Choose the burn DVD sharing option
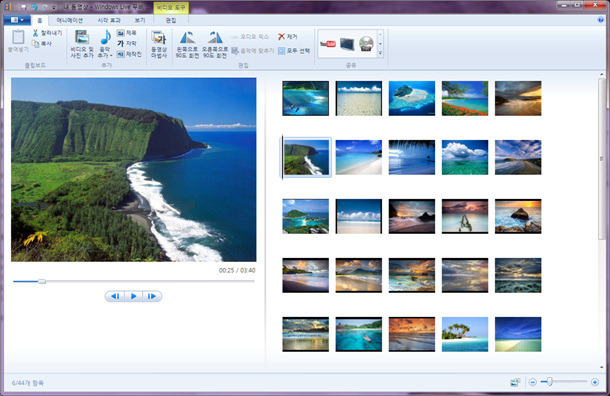610x396 pixels. (366, 44)
